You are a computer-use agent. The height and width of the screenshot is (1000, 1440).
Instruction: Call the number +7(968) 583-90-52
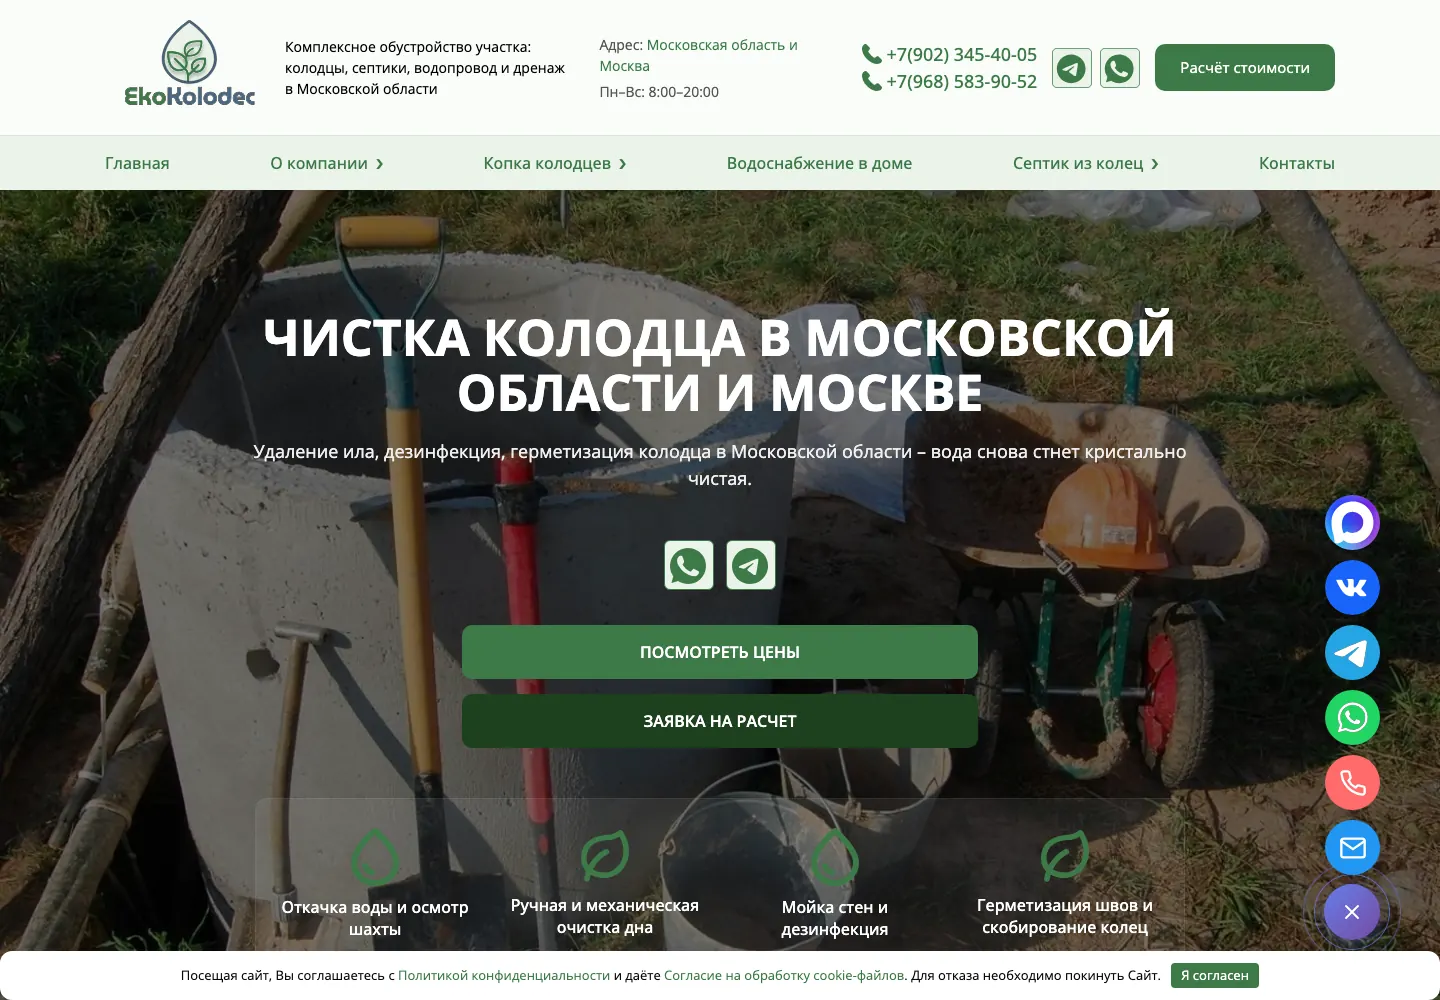click(x=961, y=81)
